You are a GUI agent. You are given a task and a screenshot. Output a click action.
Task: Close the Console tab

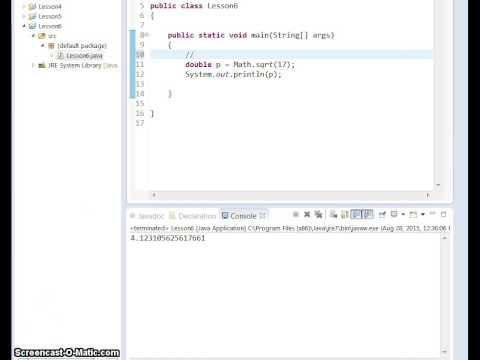(262, 216)
